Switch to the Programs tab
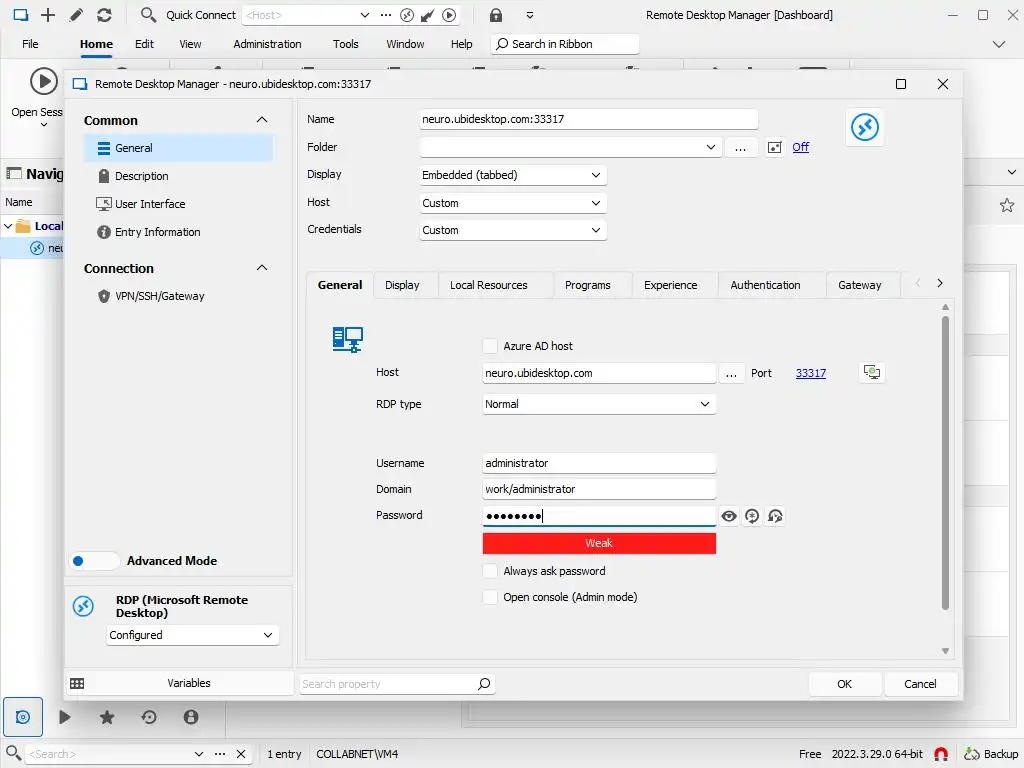Image resolution: width=1024 pixels, height=768 pixels. [588, 285]
